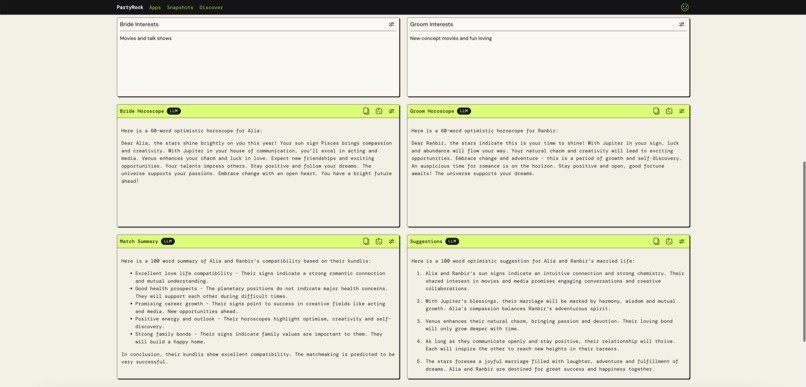The image size is (806, 387).
Task: Open the smiley profile icon
Action: (684, 7)
